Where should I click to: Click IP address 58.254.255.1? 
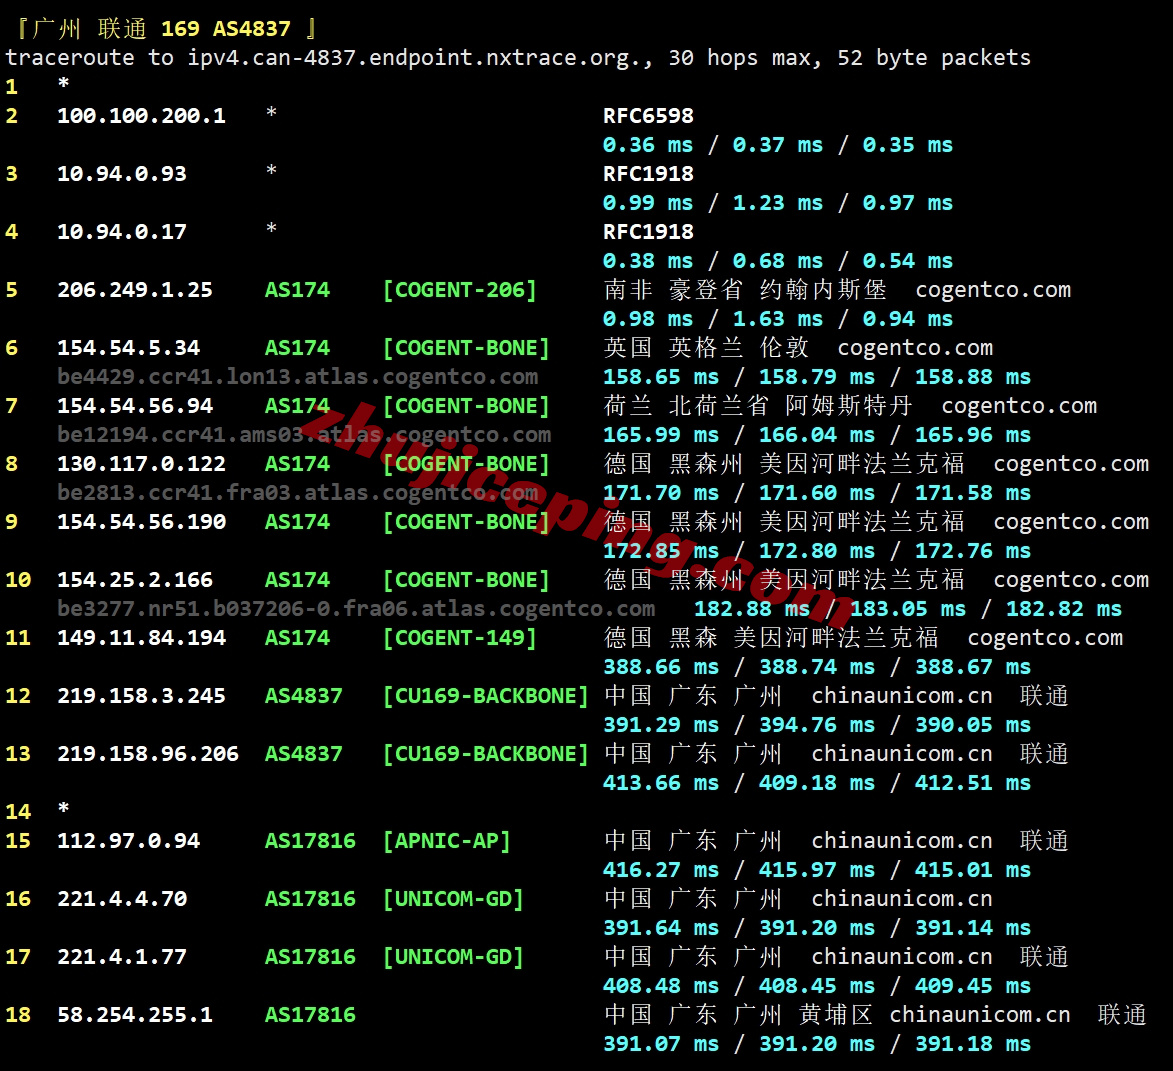tap(135, 1015)
